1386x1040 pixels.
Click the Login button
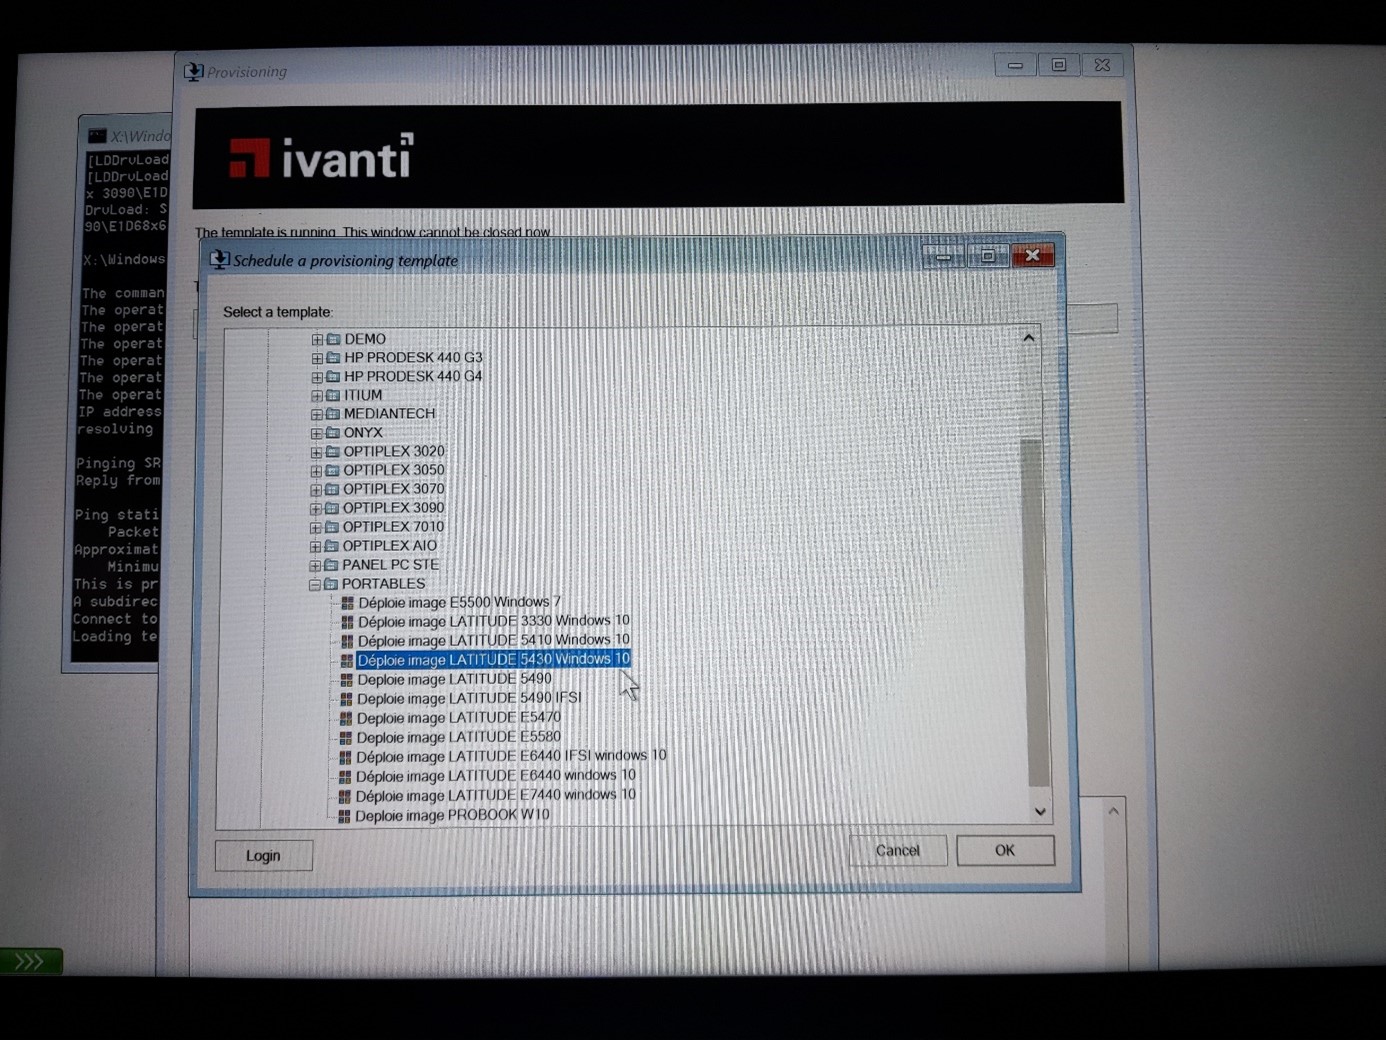(263, 856)
